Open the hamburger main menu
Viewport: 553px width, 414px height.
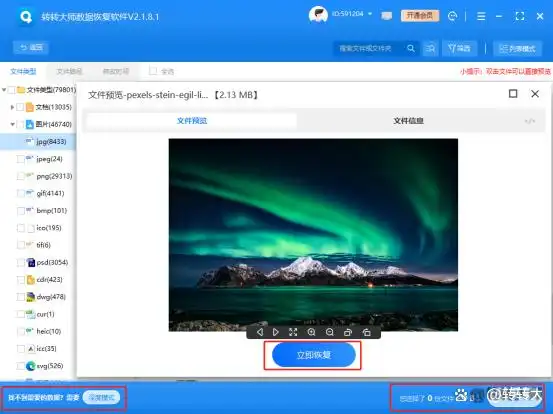point(481,16)
